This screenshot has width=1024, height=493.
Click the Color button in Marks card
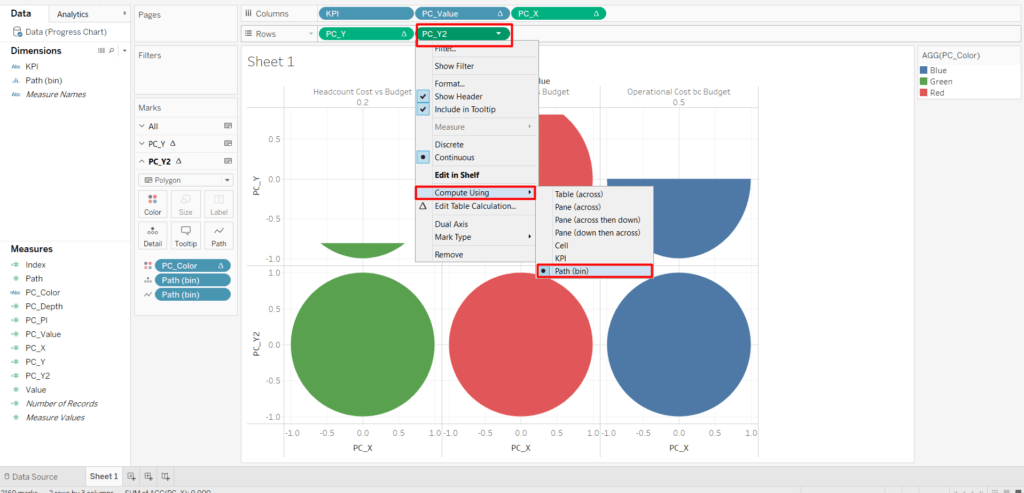(152, 205)
